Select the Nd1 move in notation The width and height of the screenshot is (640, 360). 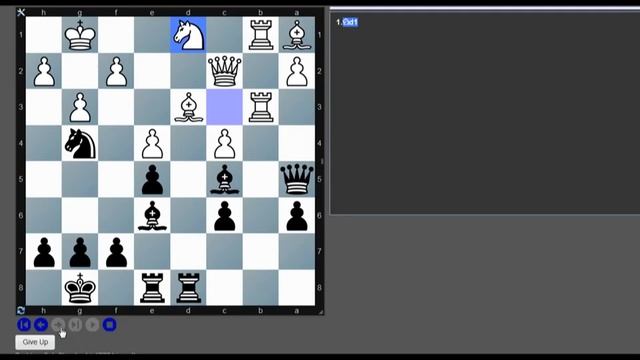350,22
